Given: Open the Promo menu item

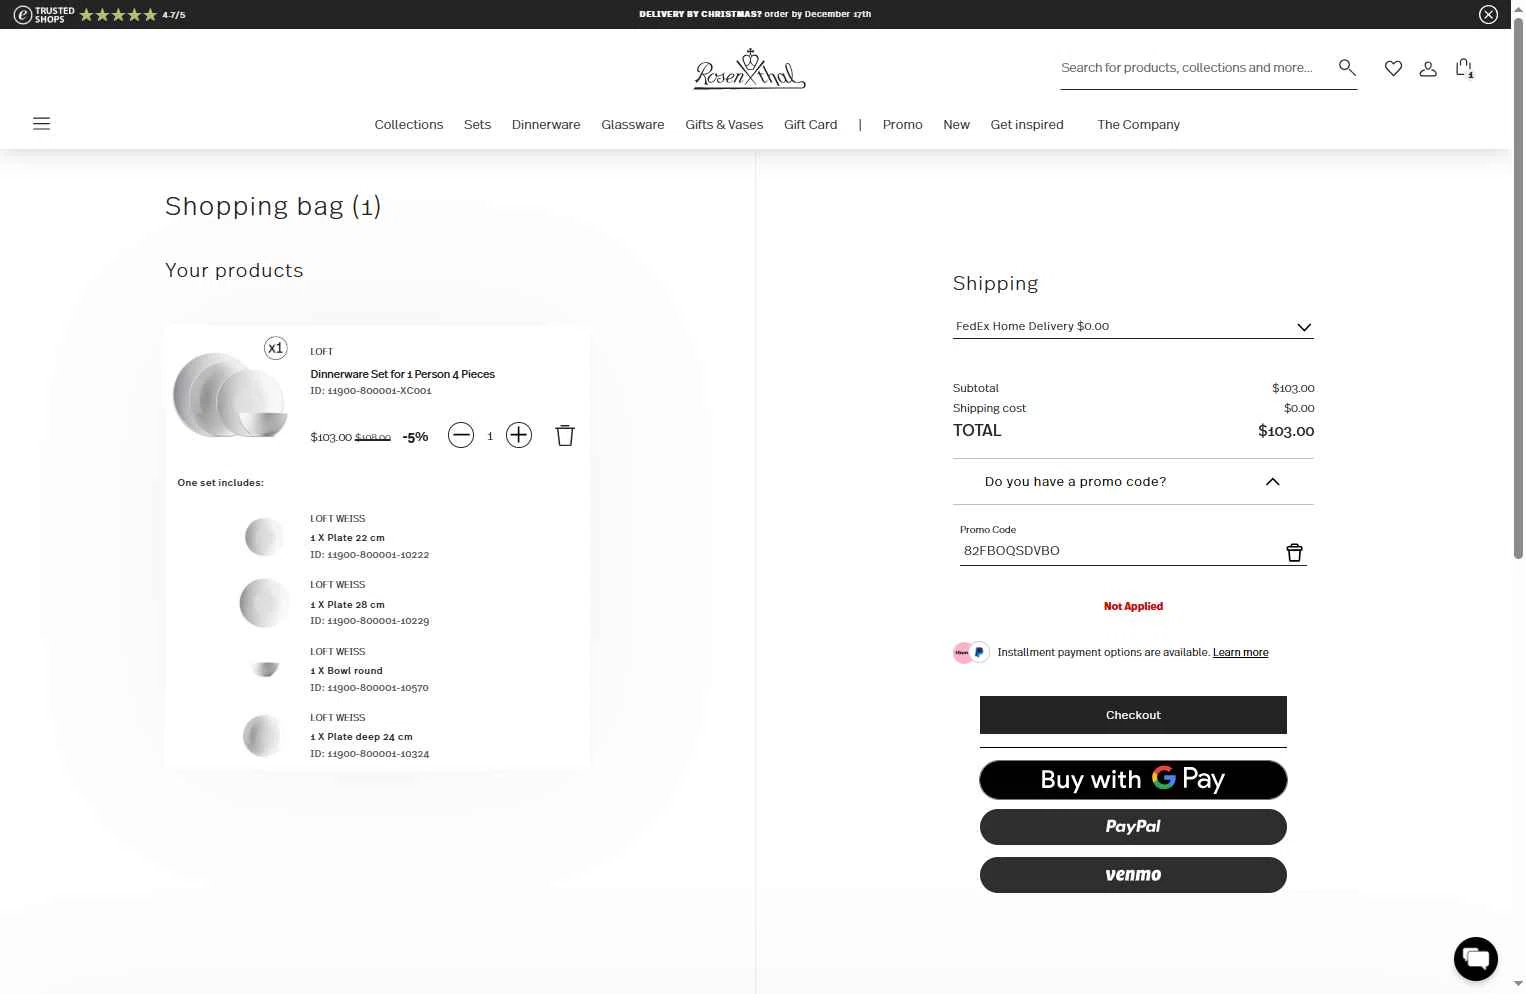Looking at the screenshot, I should 902,124.
